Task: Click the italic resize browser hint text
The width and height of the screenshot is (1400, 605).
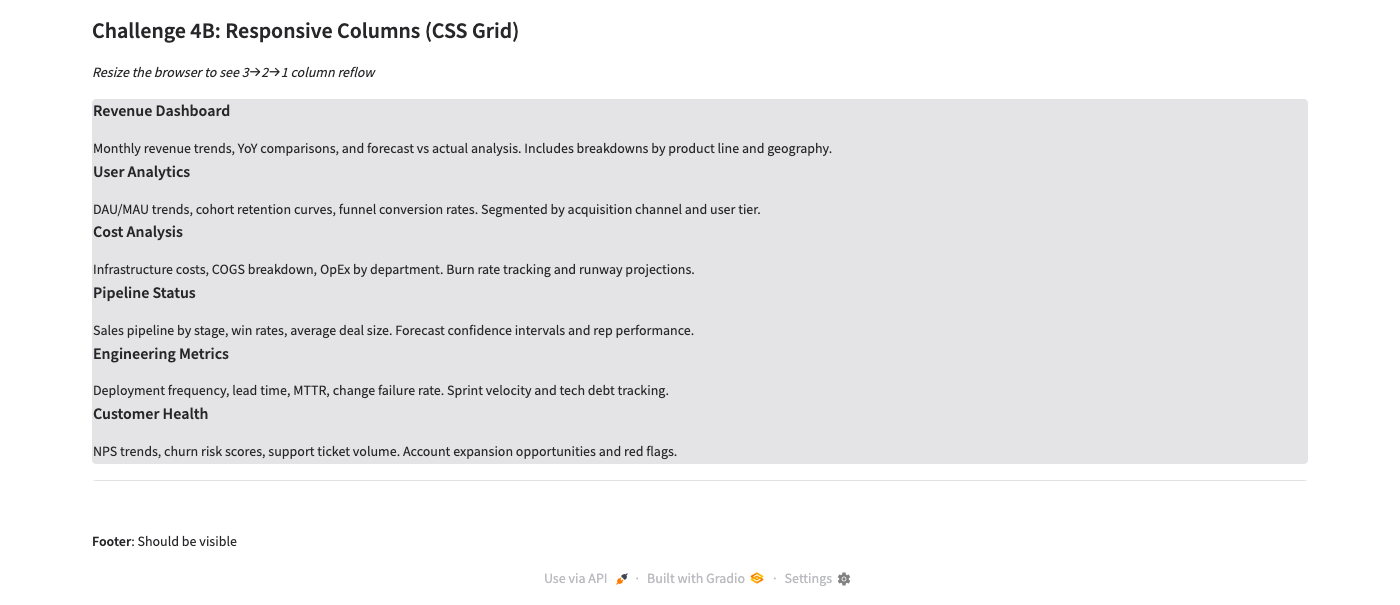Action: 233,72
